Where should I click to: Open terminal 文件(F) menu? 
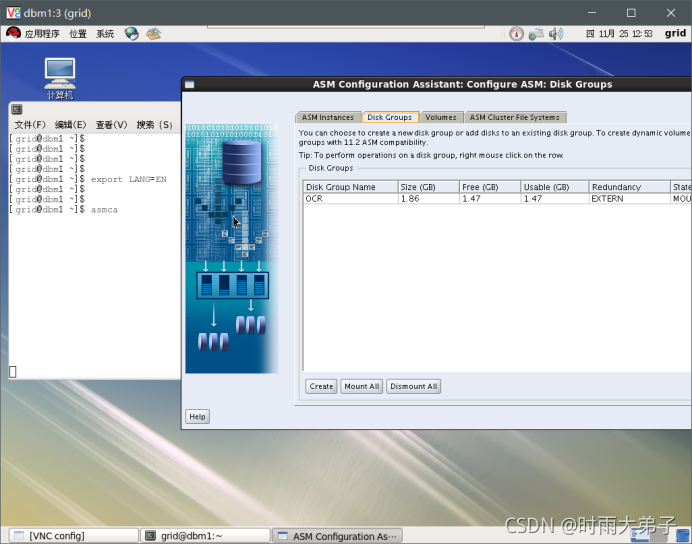[30, 125]
